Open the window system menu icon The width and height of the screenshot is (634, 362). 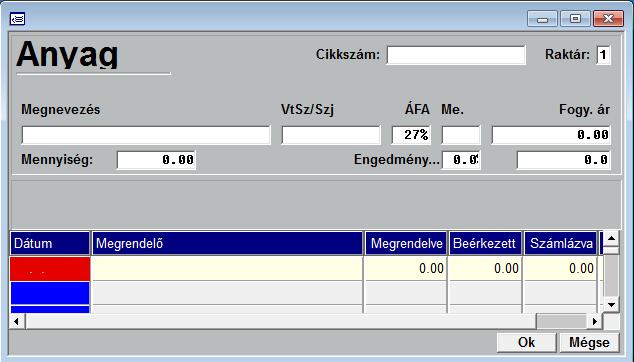click(17, 19)
